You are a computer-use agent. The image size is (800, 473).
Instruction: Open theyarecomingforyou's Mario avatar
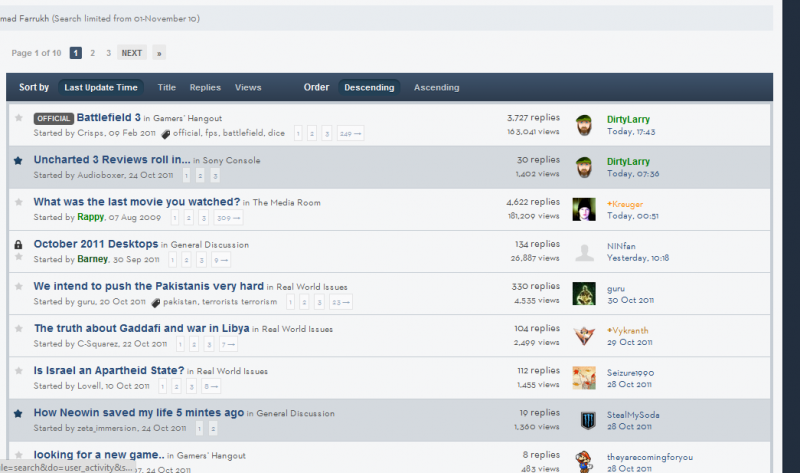tap(584, 461)
